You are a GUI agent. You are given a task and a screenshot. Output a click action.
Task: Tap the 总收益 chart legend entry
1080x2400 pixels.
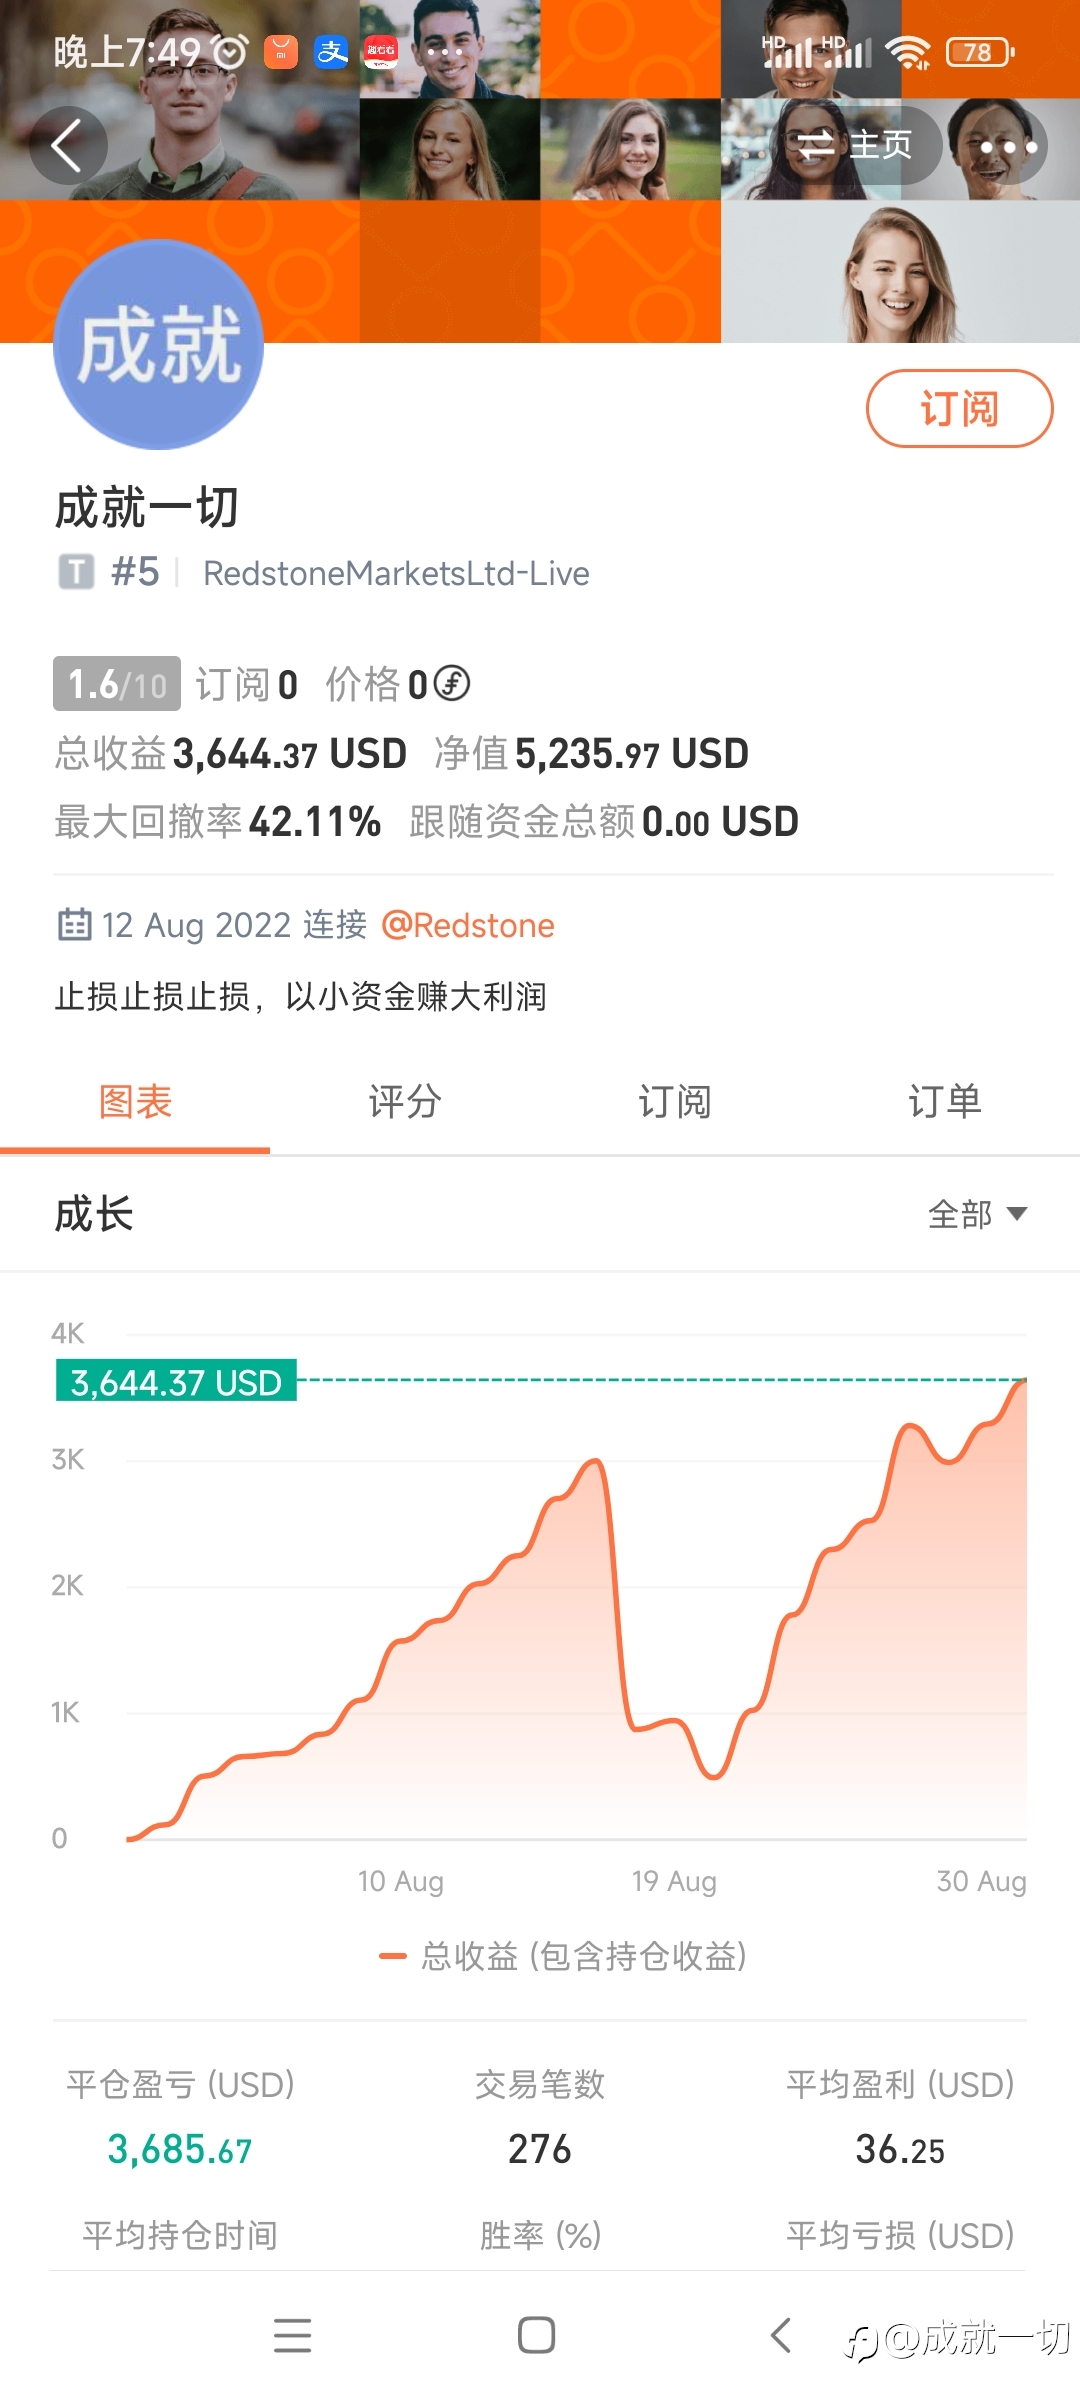pyautogui.click(x=564, y=1956)
